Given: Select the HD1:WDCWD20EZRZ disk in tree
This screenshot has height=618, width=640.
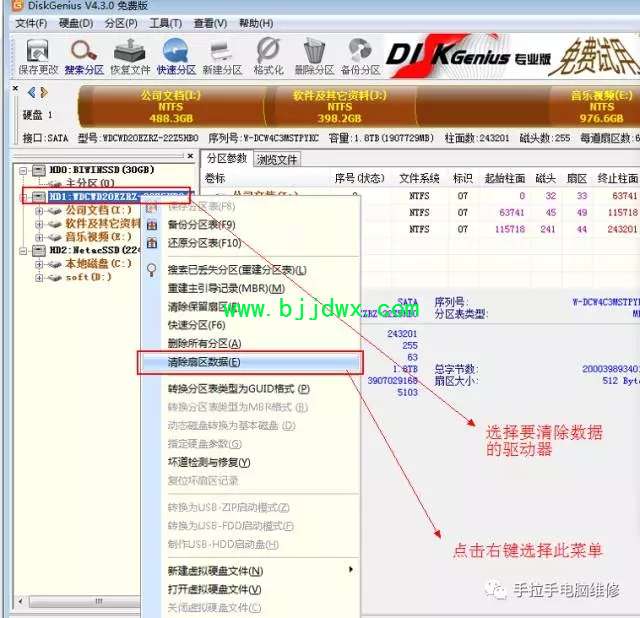Looking at the screenshot, I should pos(118,197).
